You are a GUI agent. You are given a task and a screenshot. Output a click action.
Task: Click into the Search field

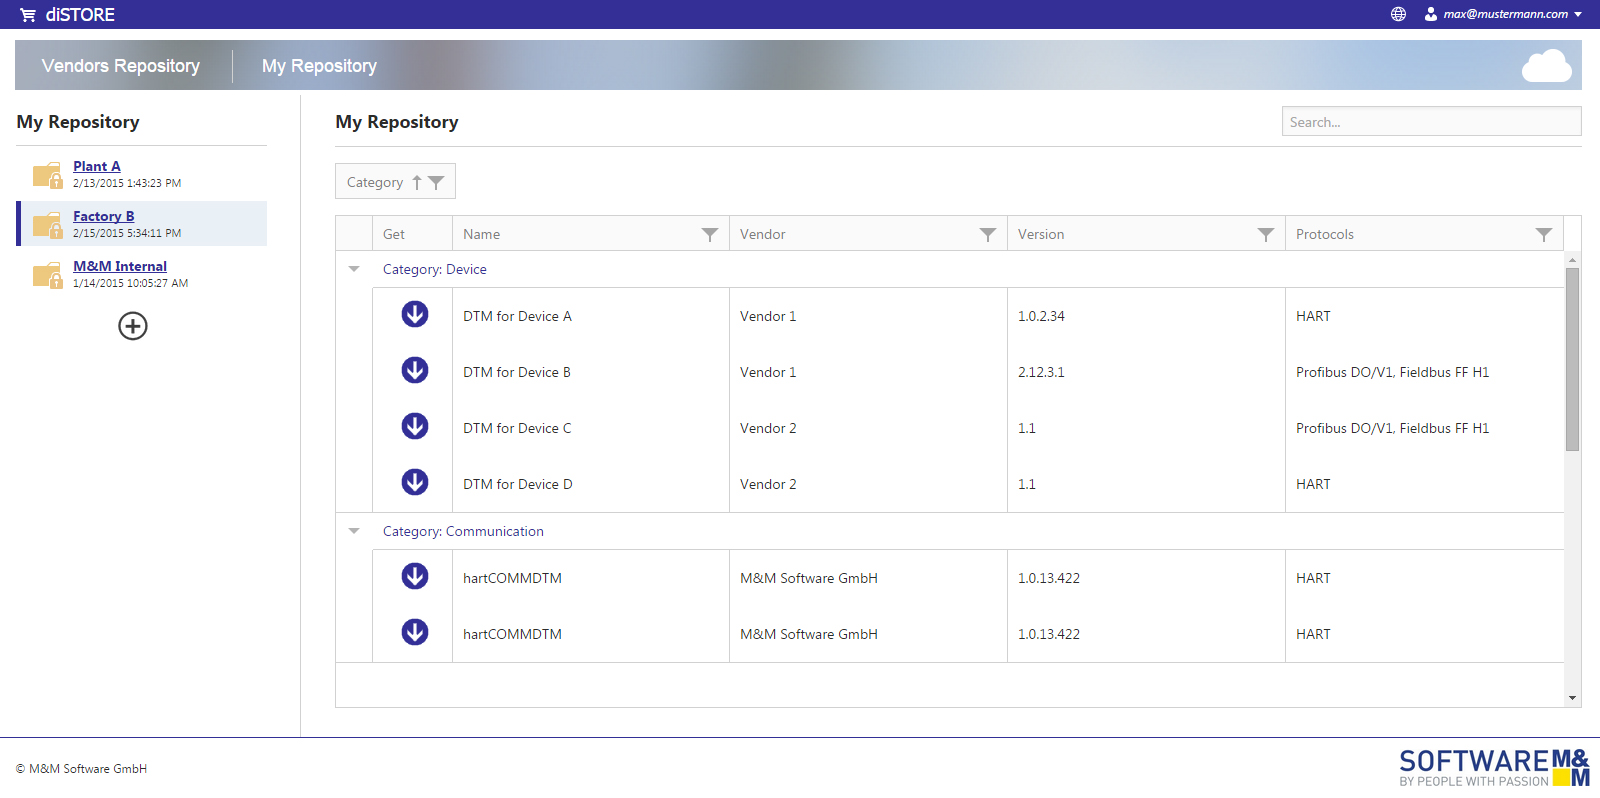[x=1430, y=122]
